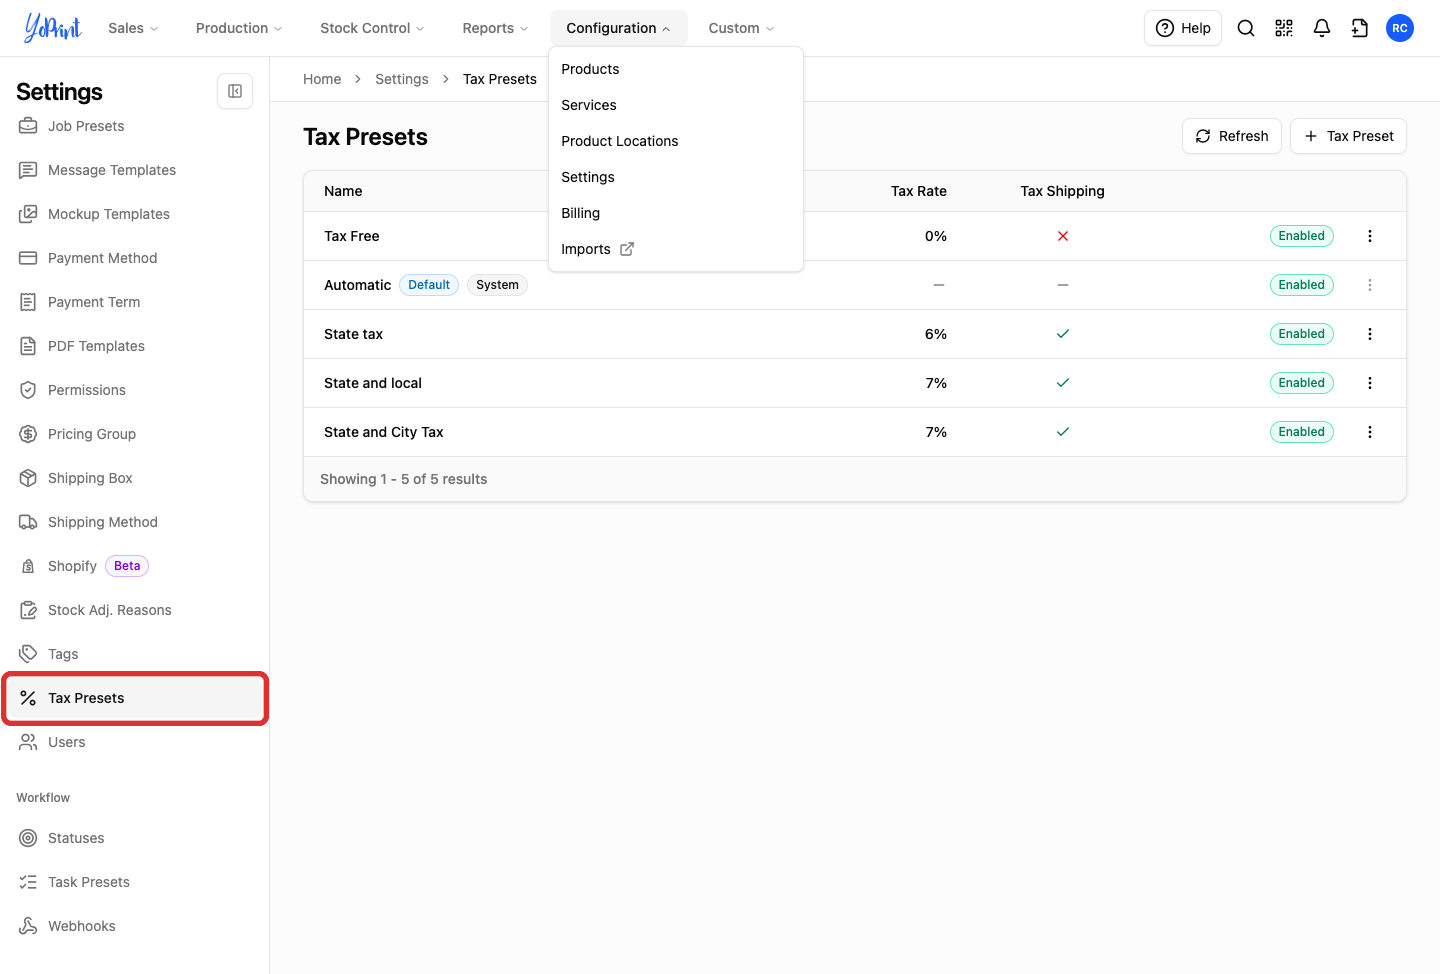Click the new document icon beside bell
1440x974 pixels.
pyautogui.click(x=1360, y=28)
